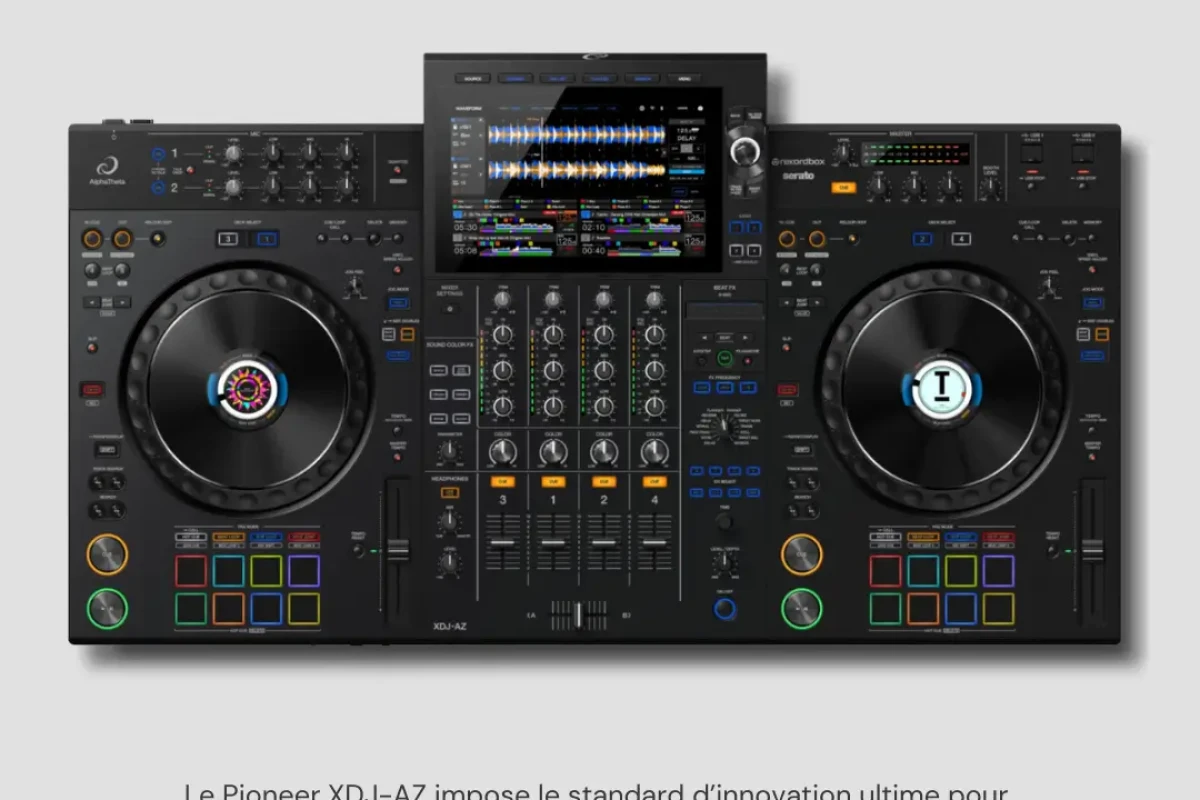Click the purple performance pad under the sunburst jog
1200x800 pixels.
(x=304, y=570)
